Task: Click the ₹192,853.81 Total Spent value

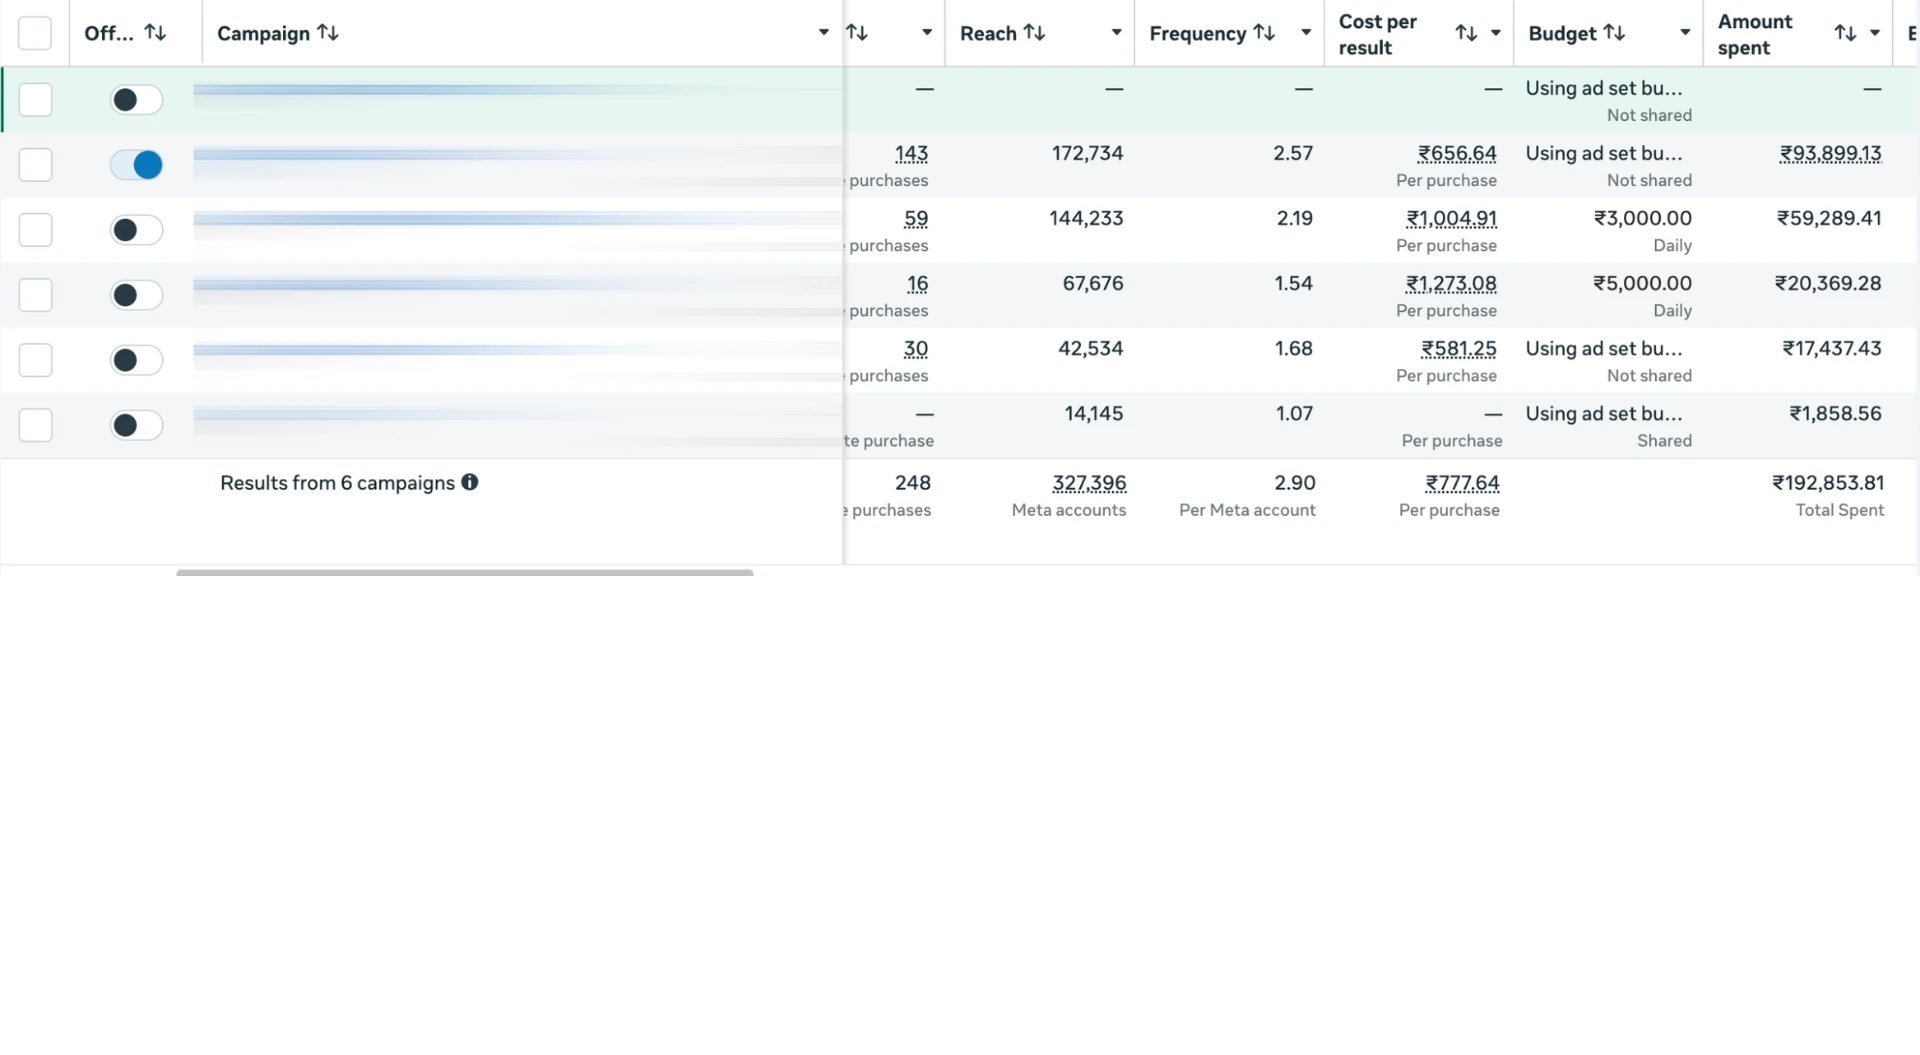Action: tap(1828, 482)
